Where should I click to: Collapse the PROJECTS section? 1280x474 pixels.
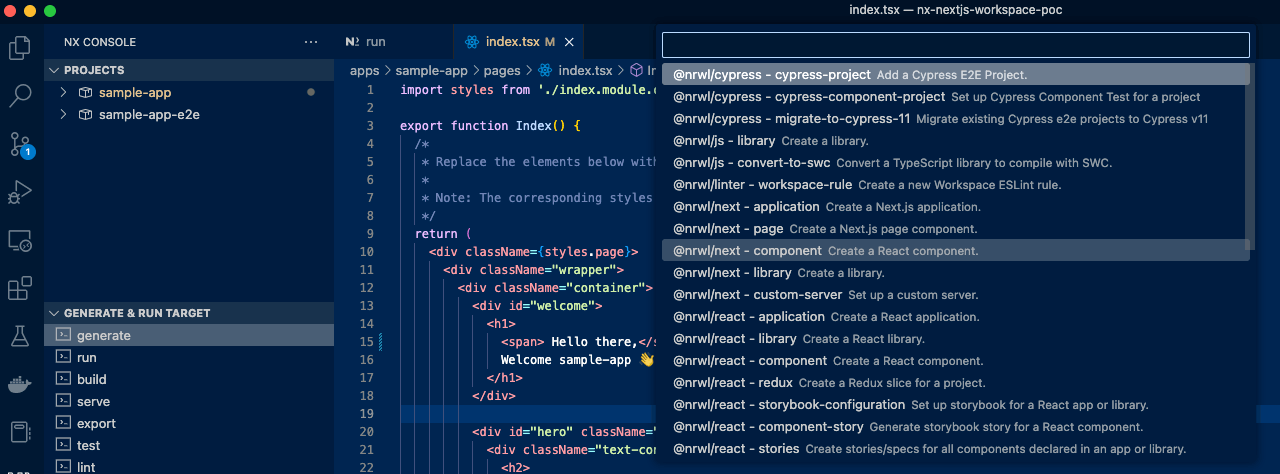click(x=54, y=71)
